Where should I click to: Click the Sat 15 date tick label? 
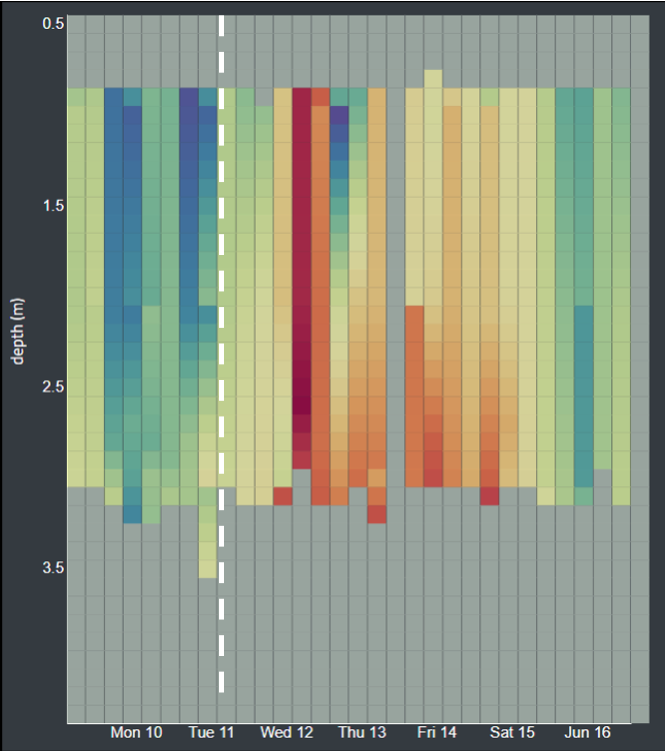click(x=512, y=733)
